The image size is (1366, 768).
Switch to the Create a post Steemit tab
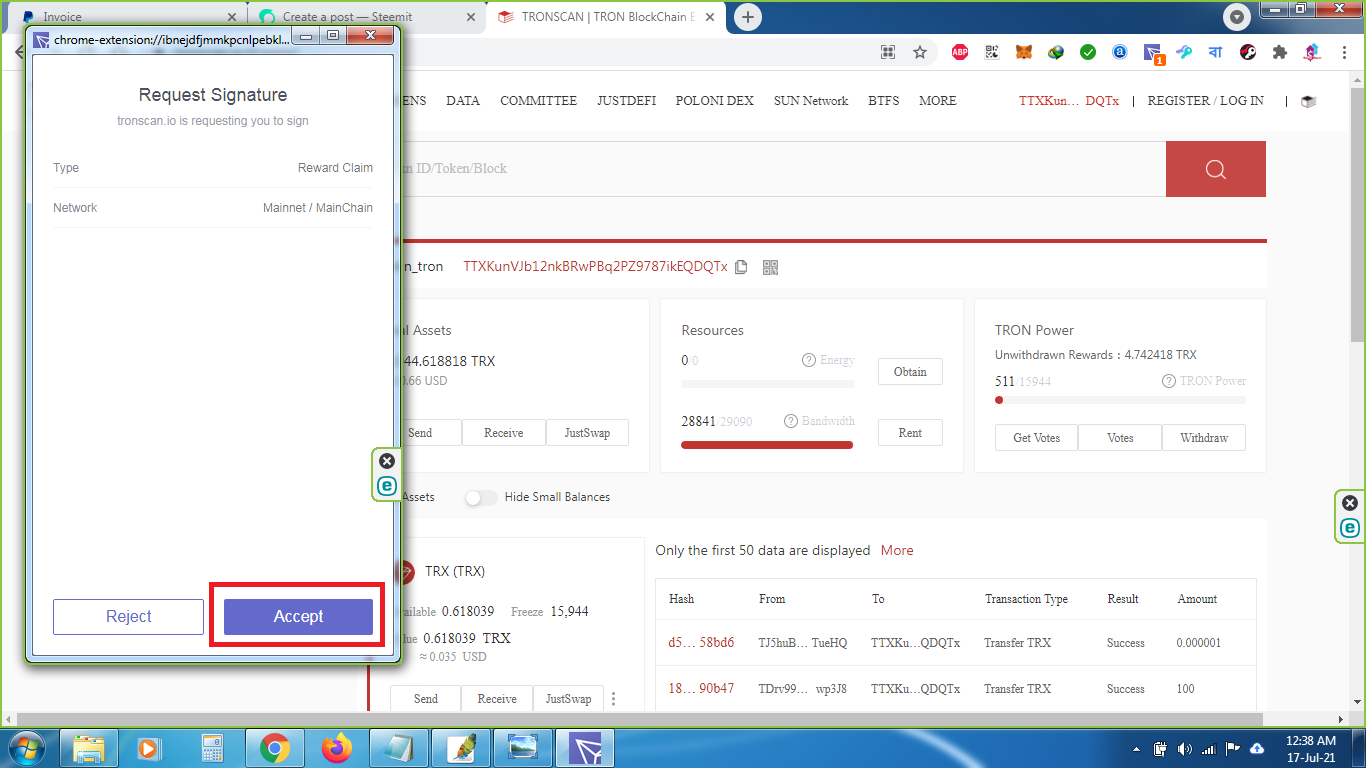[x=366, y=17]
